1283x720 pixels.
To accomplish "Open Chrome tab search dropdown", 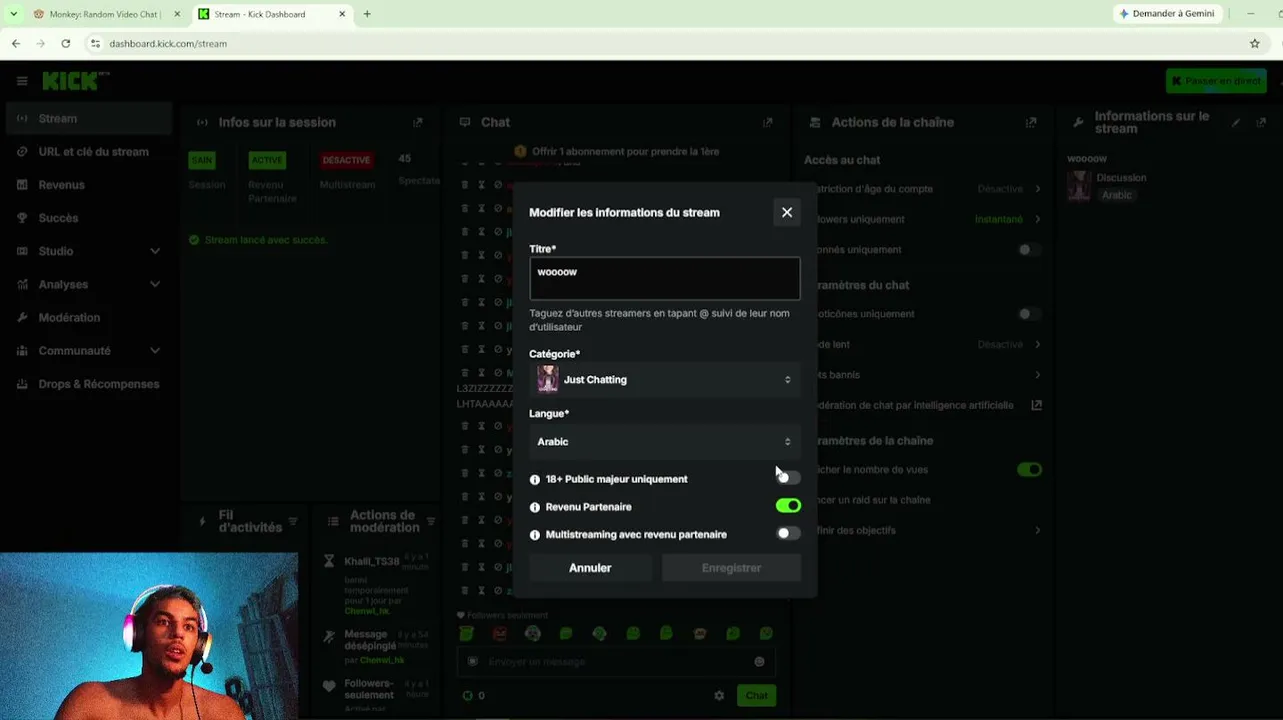I will pos(14,14).
